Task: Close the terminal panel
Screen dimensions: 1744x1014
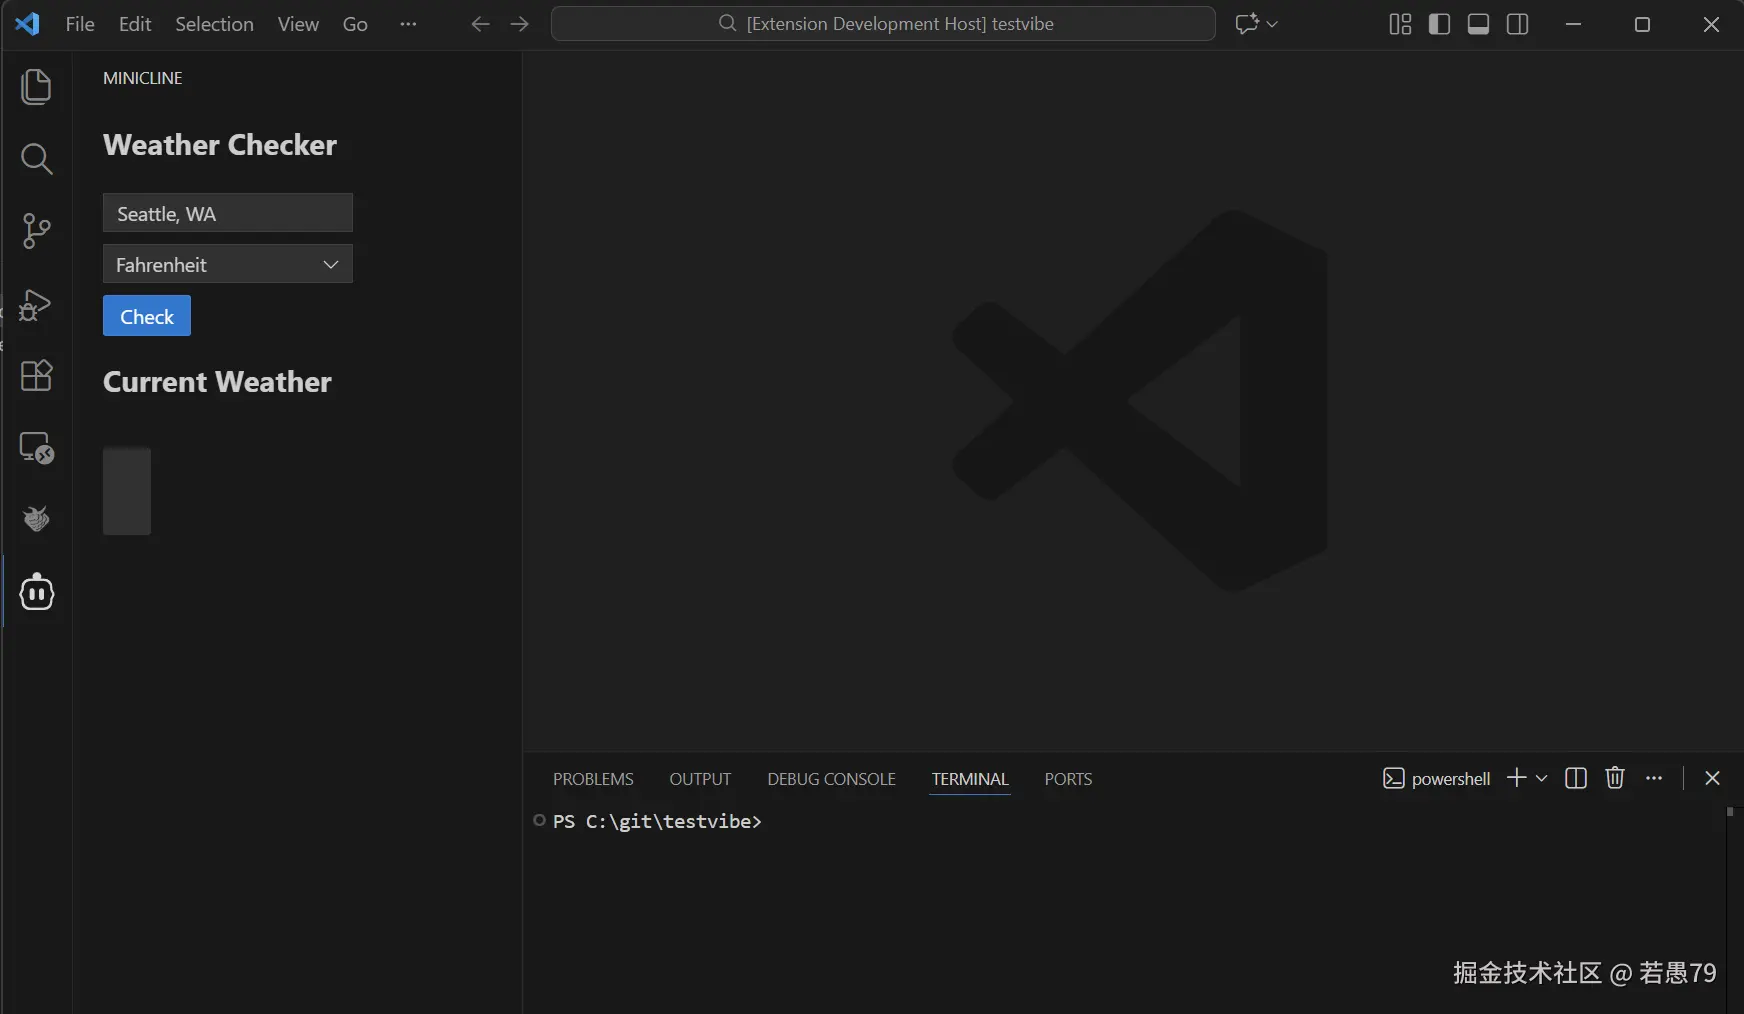Action: pos(1712,778)
